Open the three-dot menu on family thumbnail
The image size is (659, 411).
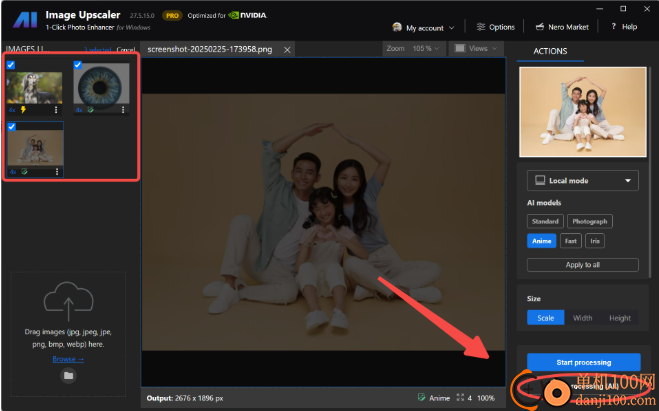pyautogui.click(x=57, y=172)
